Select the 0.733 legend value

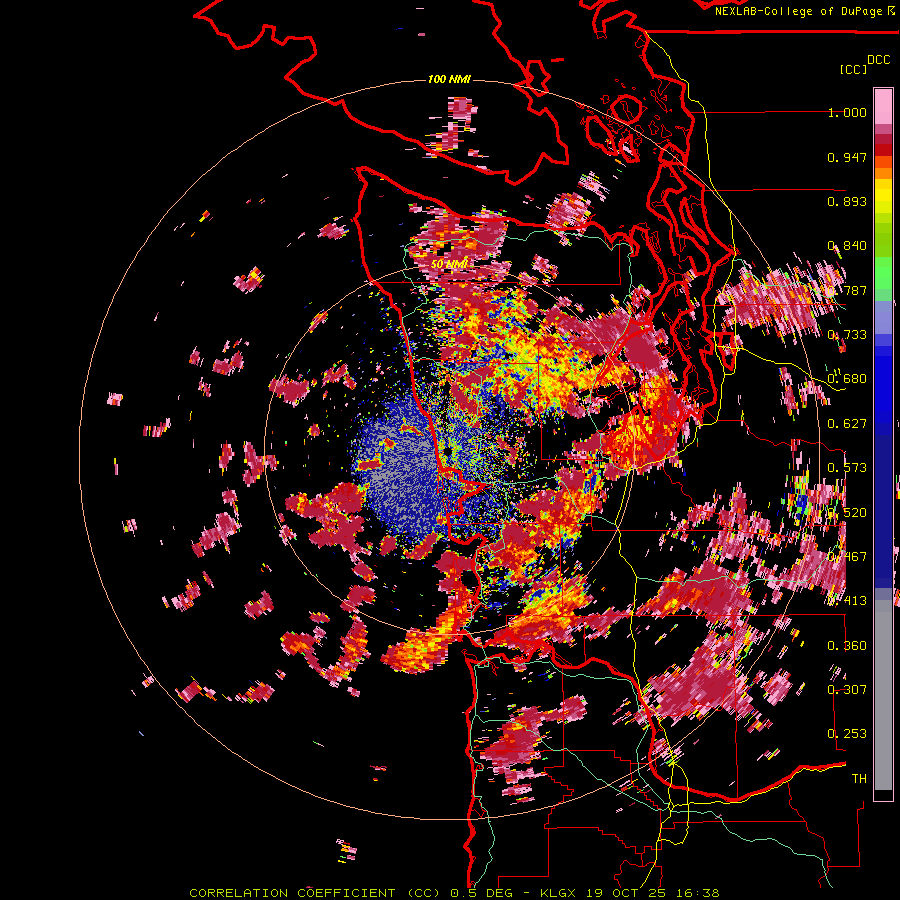click(x=847, y=335)
